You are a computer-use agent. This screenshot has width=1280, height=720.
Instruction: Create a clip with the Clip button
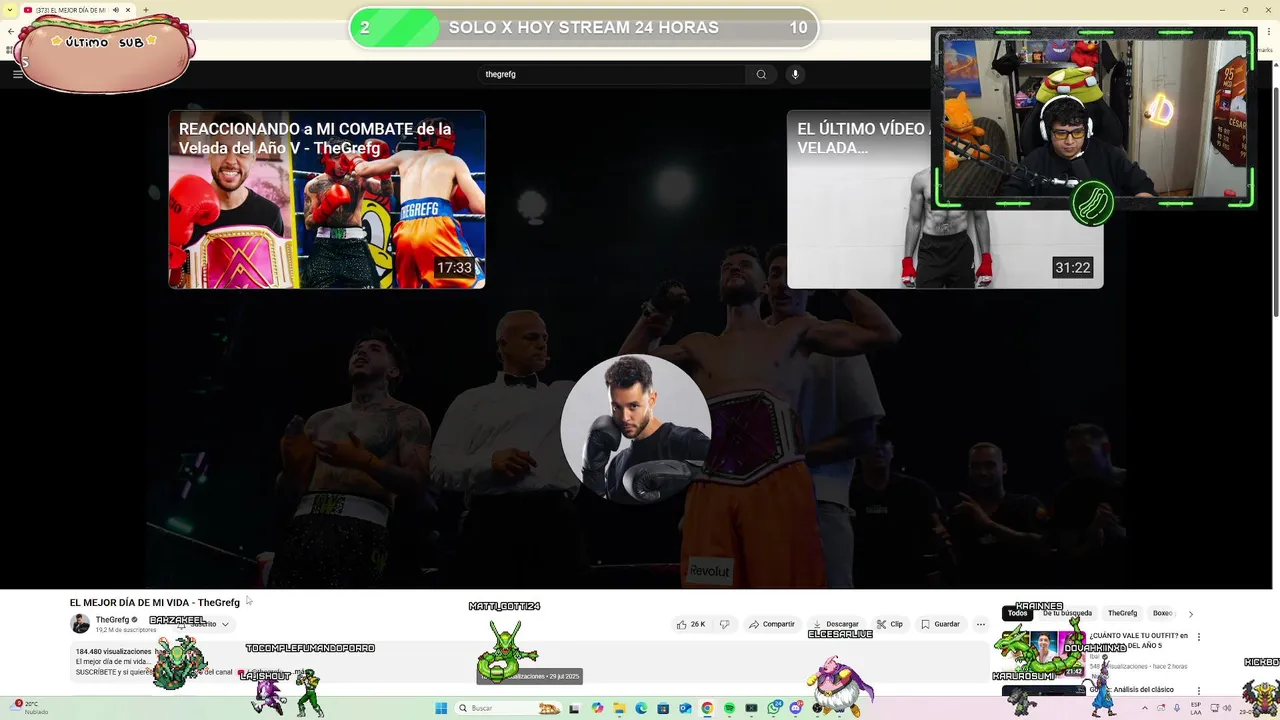[x=889, y=624]
